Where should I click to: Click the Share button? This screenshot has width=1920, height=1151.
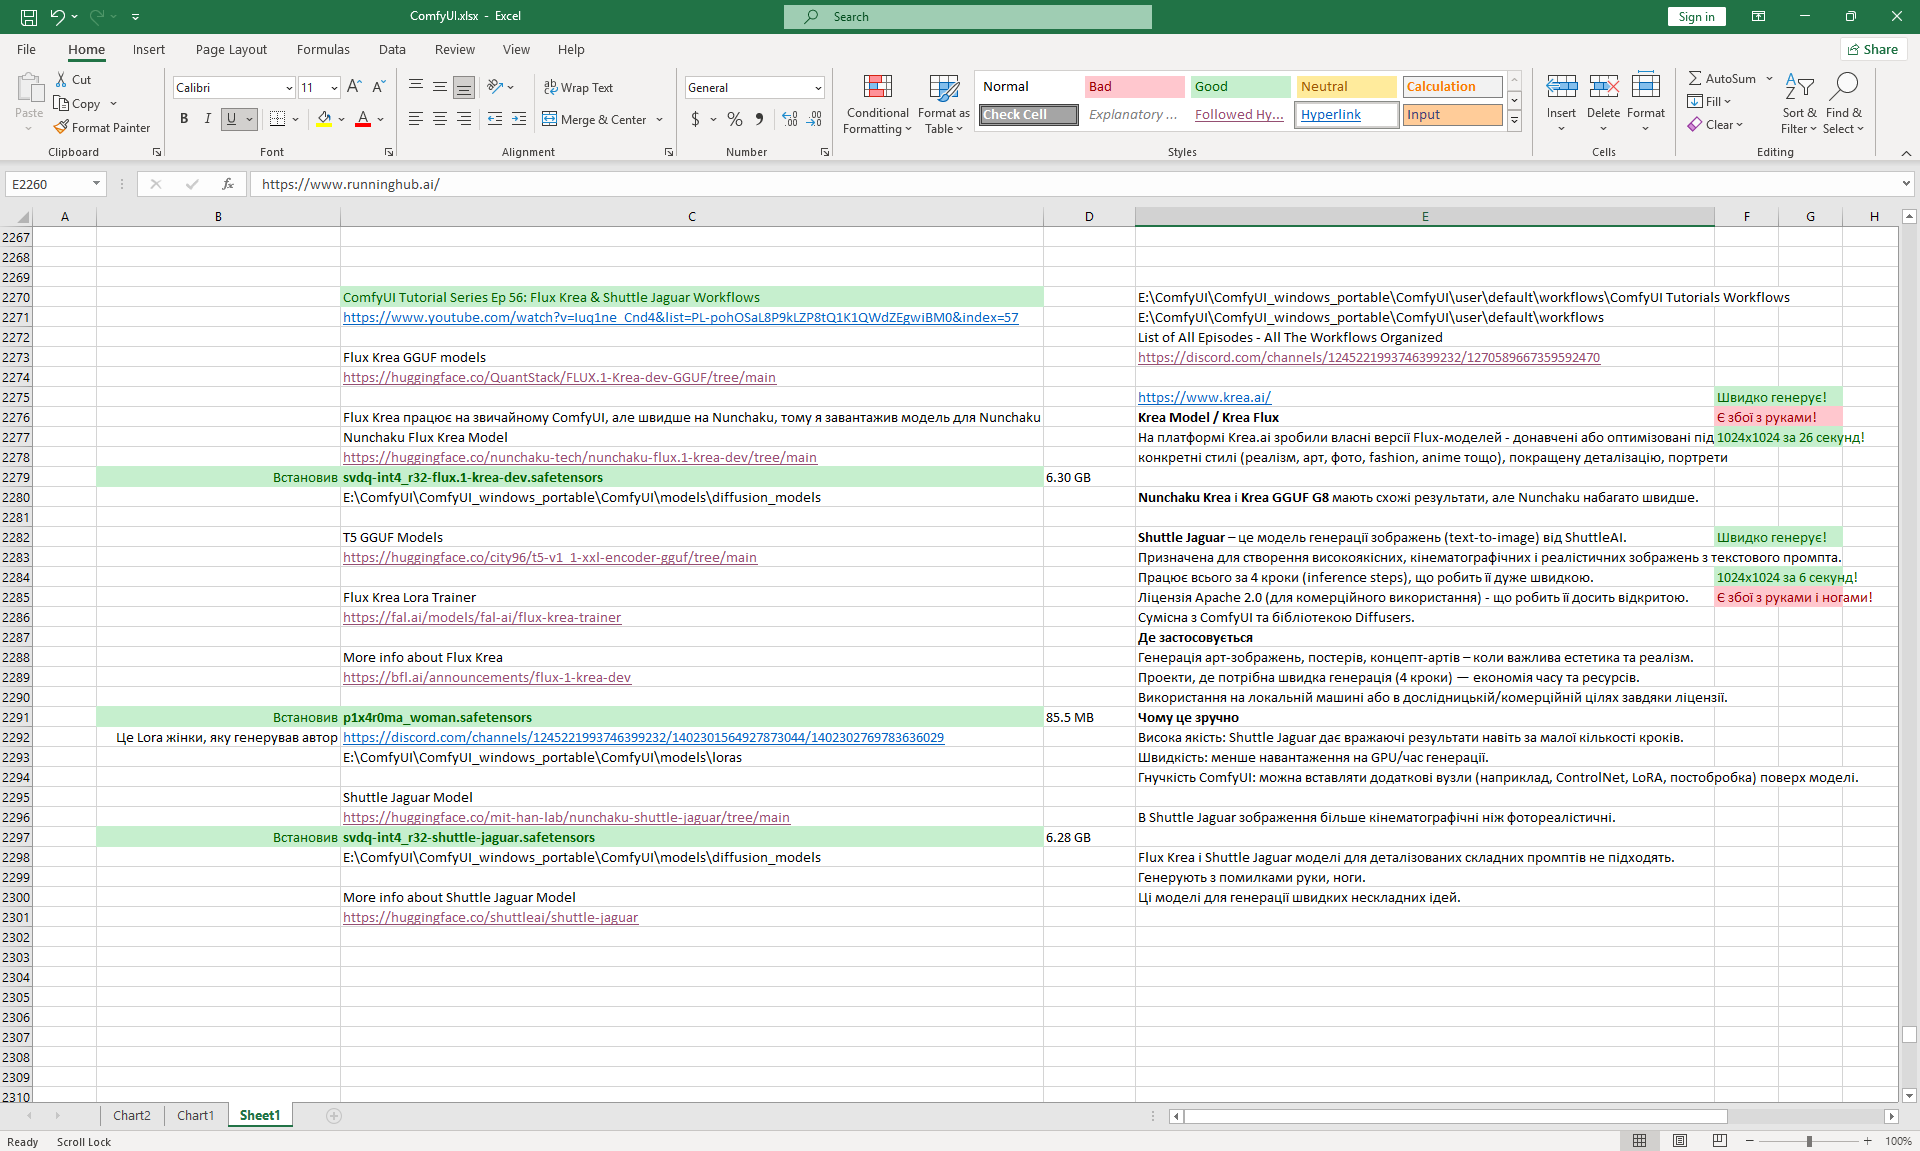tap(1872, 49)
